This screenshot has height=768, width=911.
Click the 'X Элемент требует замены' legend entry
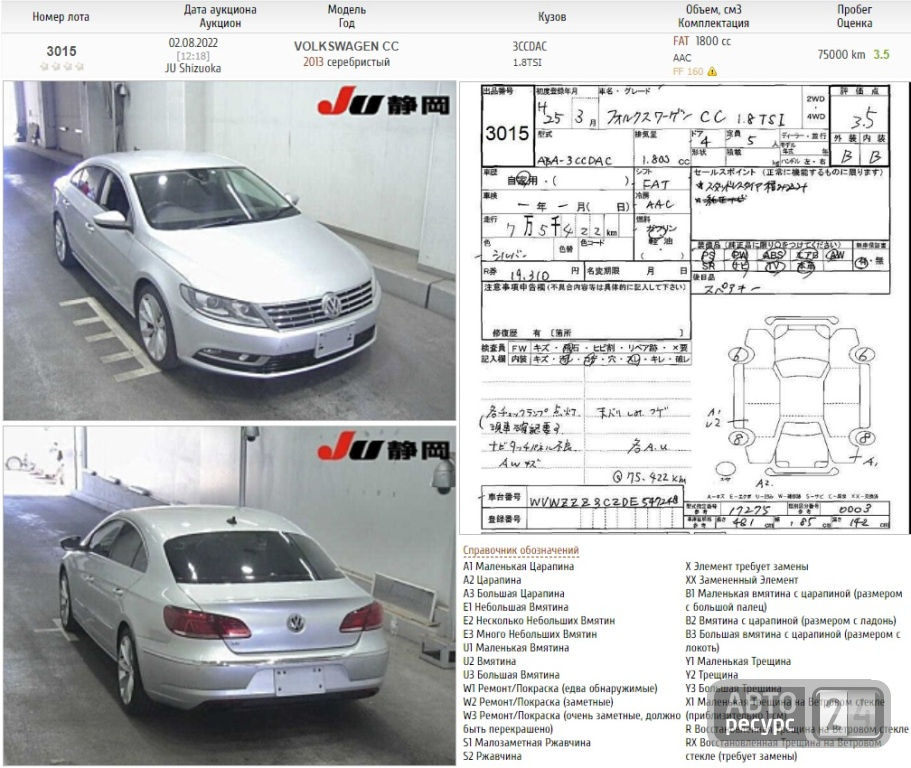coord(747,566)
